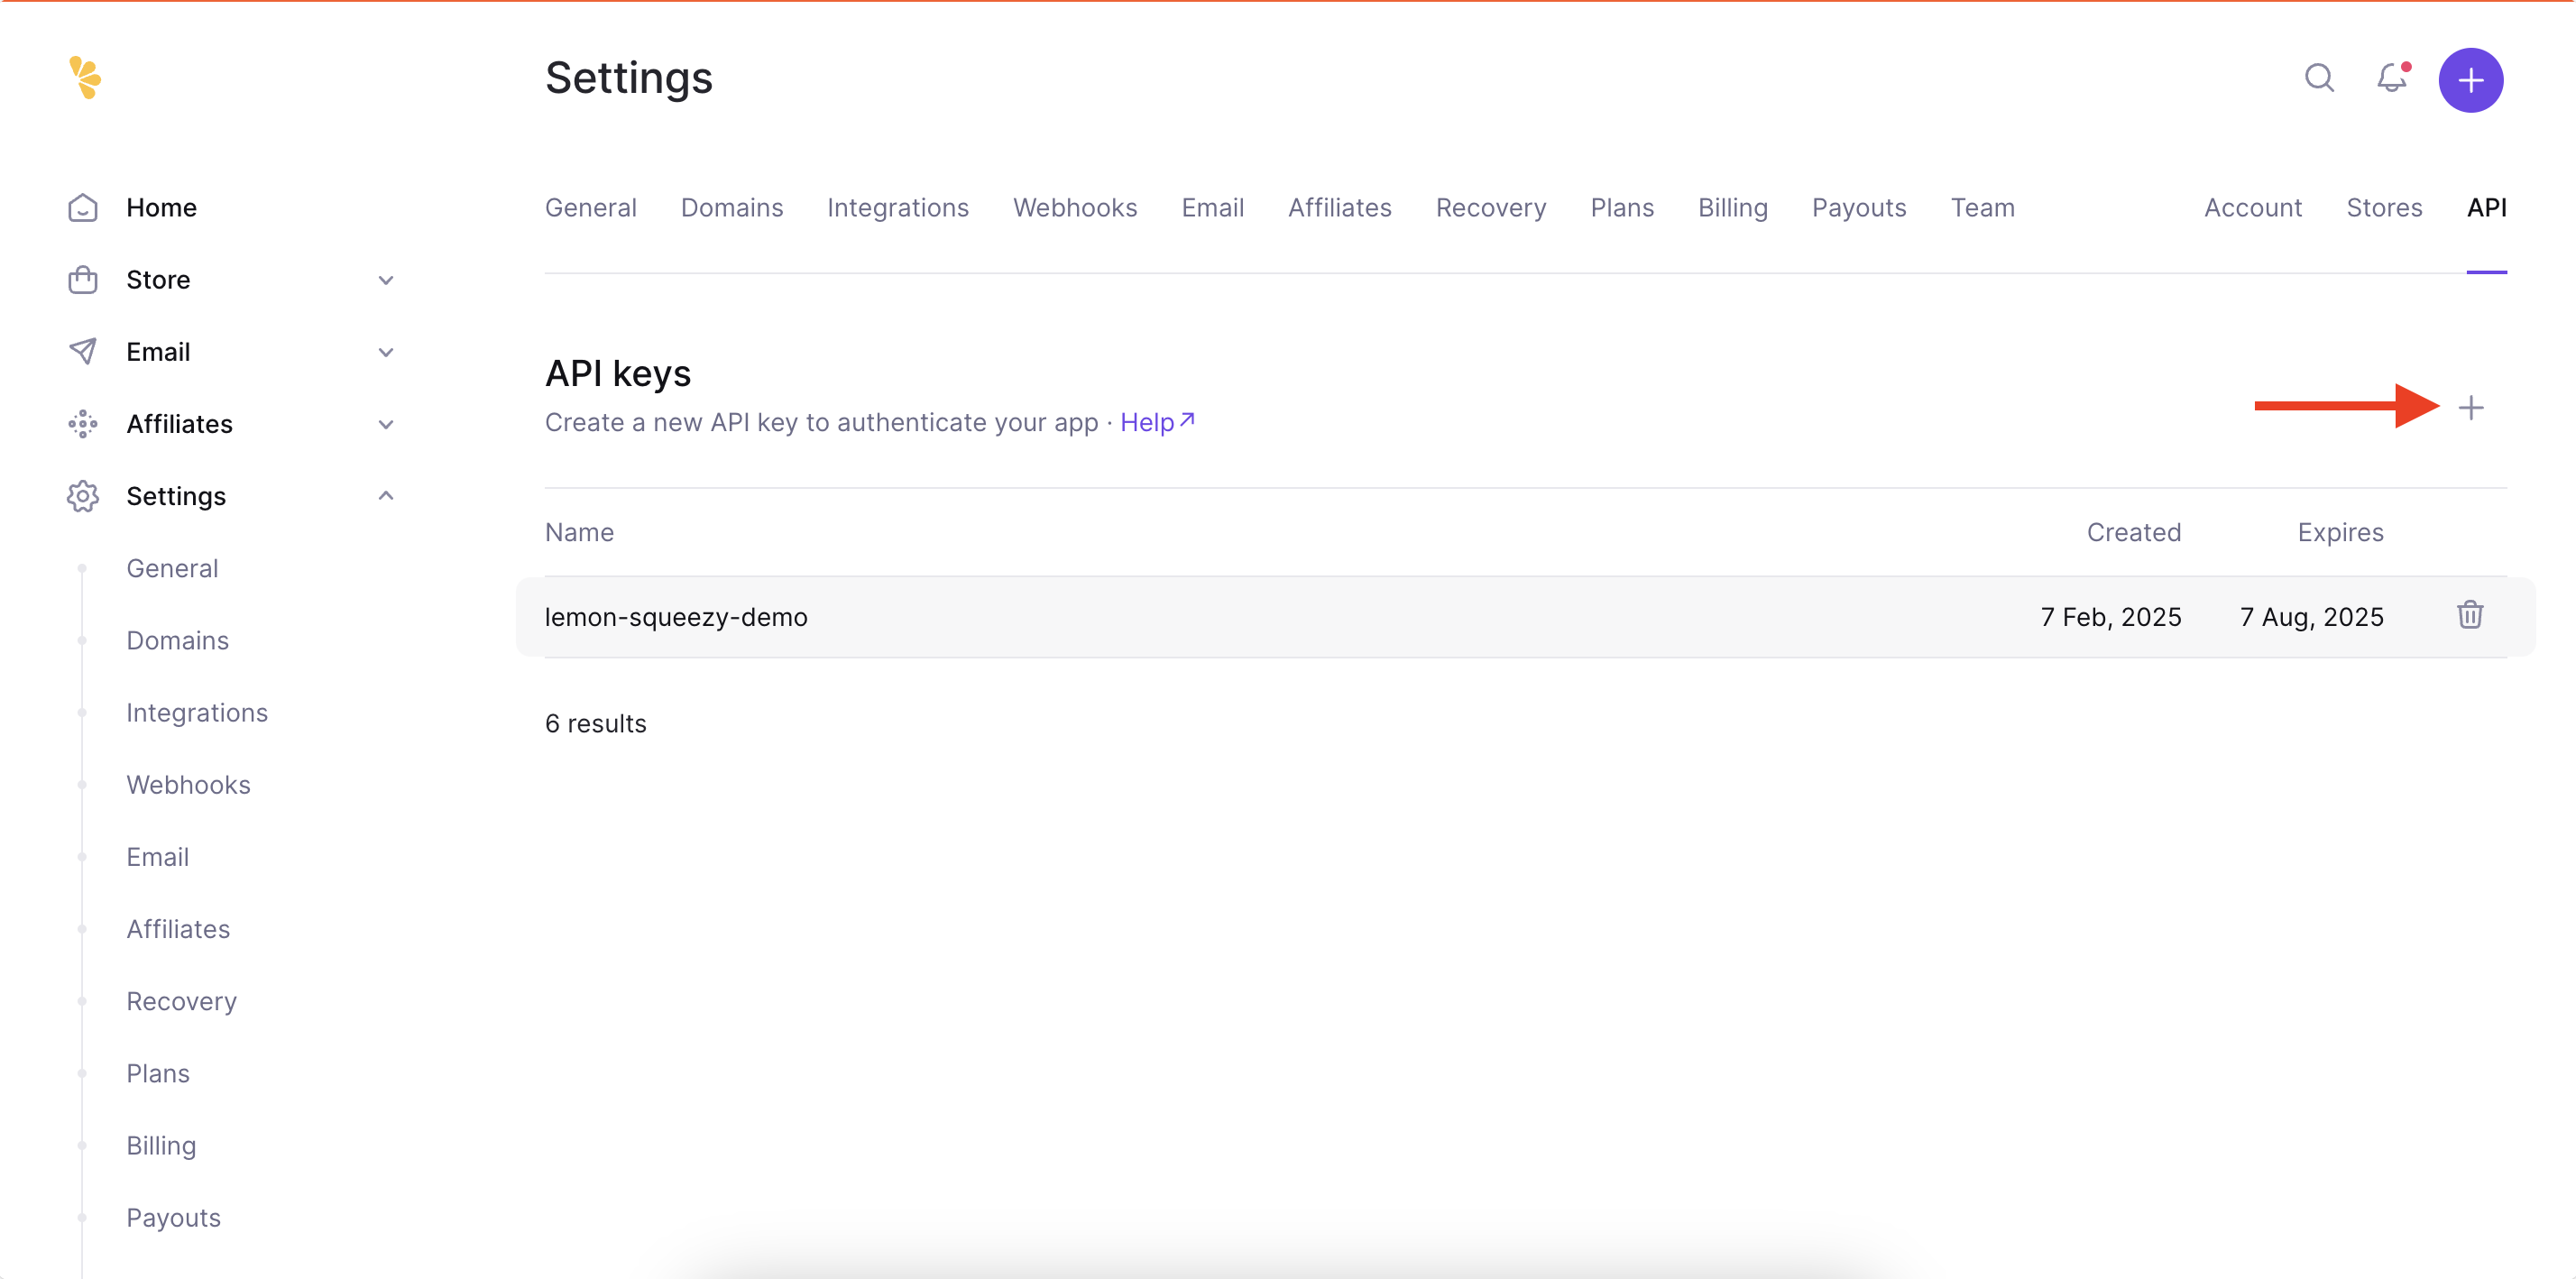Click the Integrations menu item in sidebar
This screenshot has height=1279, width=2576.
198,713
